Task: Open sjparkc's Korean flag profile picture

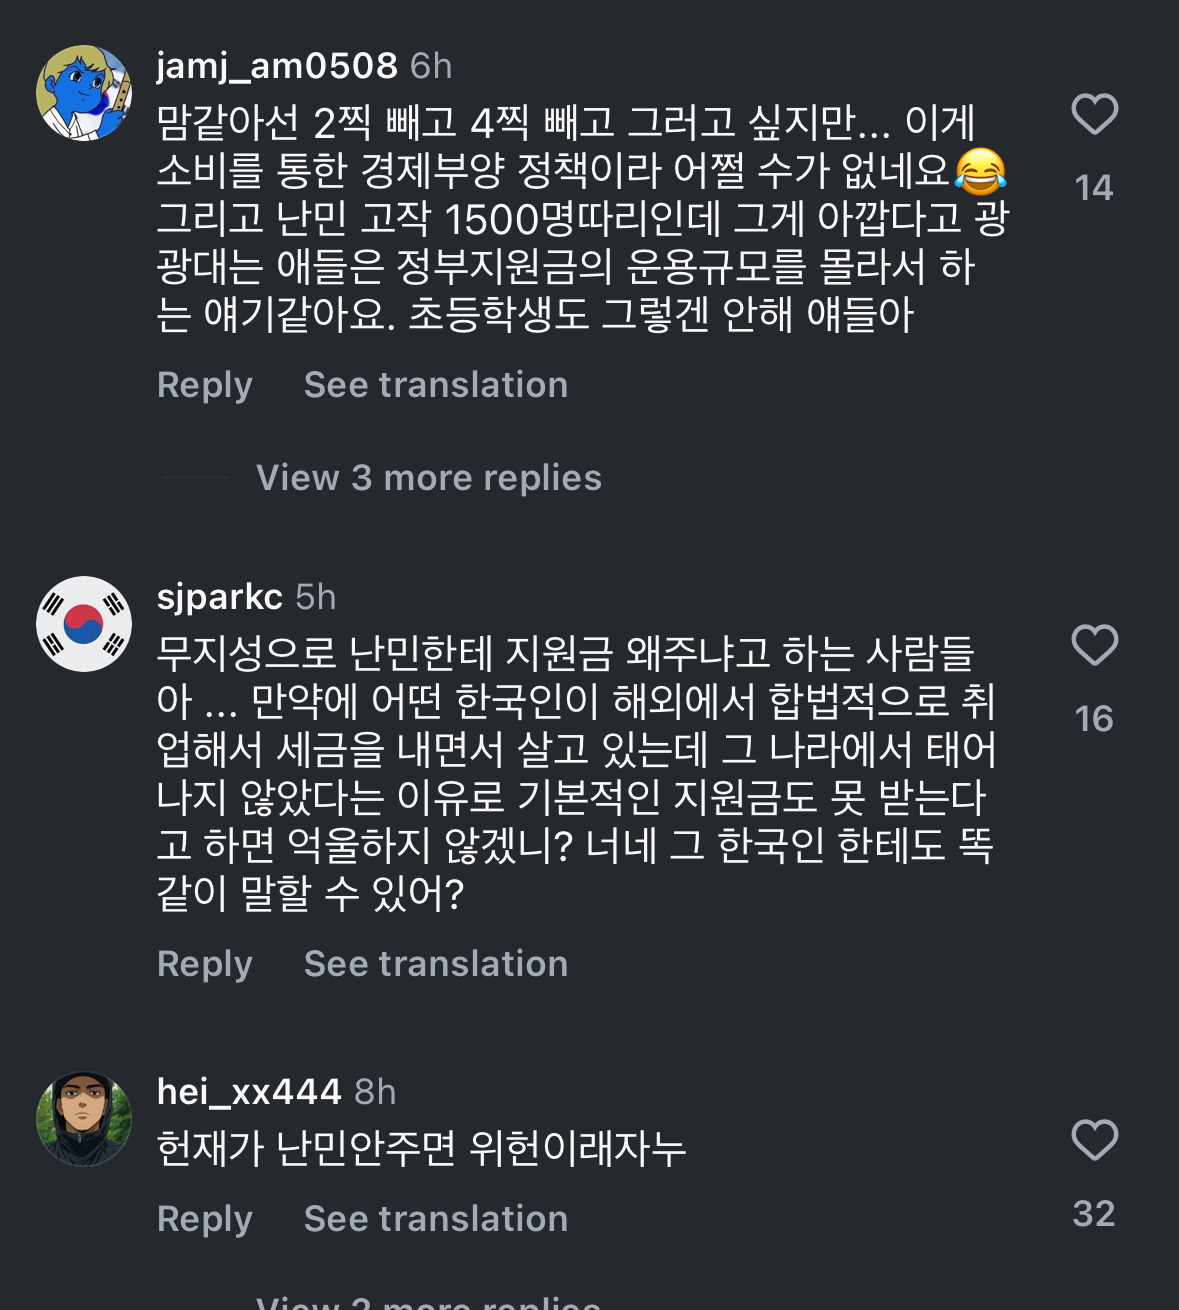Action: 84,624
